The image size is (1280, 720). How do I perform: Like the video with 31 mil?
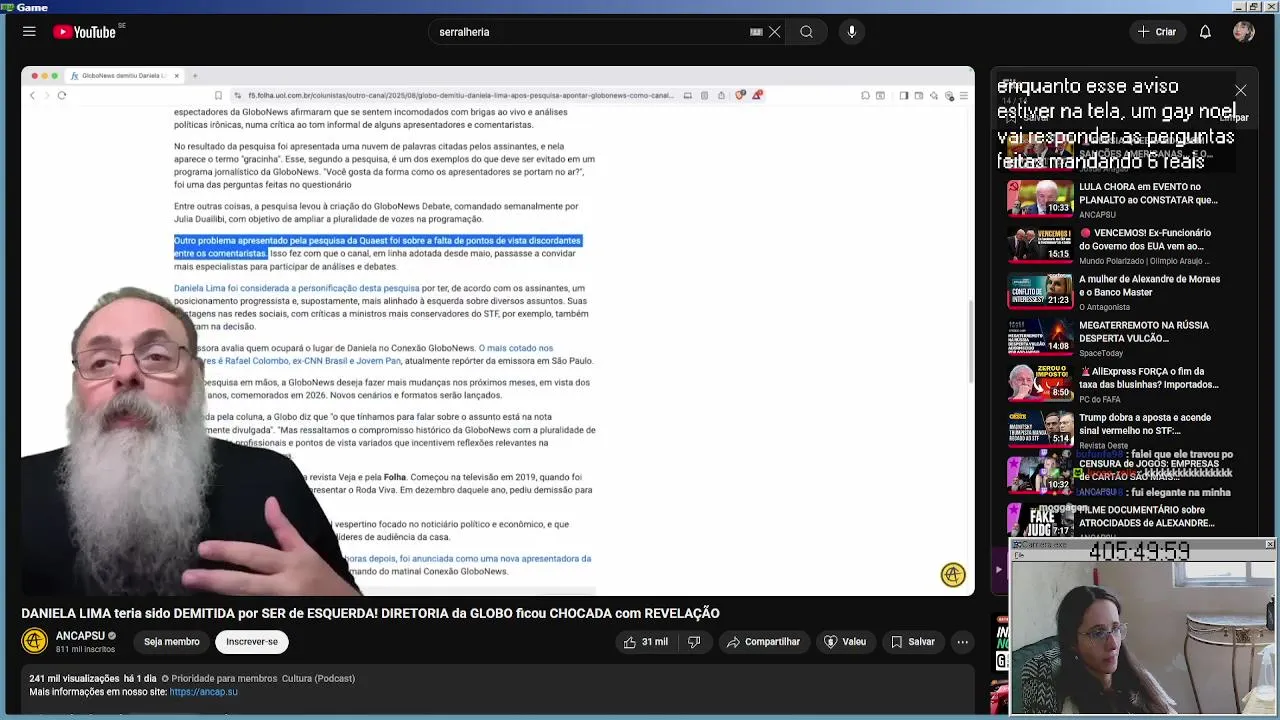[645, 642]
